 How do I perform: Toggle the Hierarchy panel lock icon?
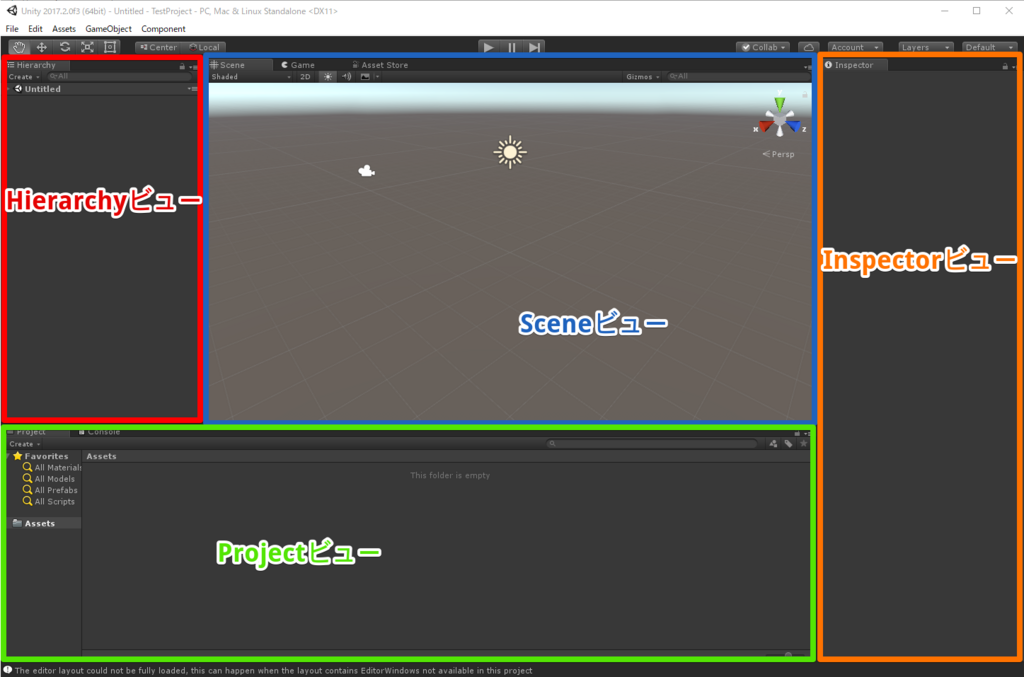point(182,66)
